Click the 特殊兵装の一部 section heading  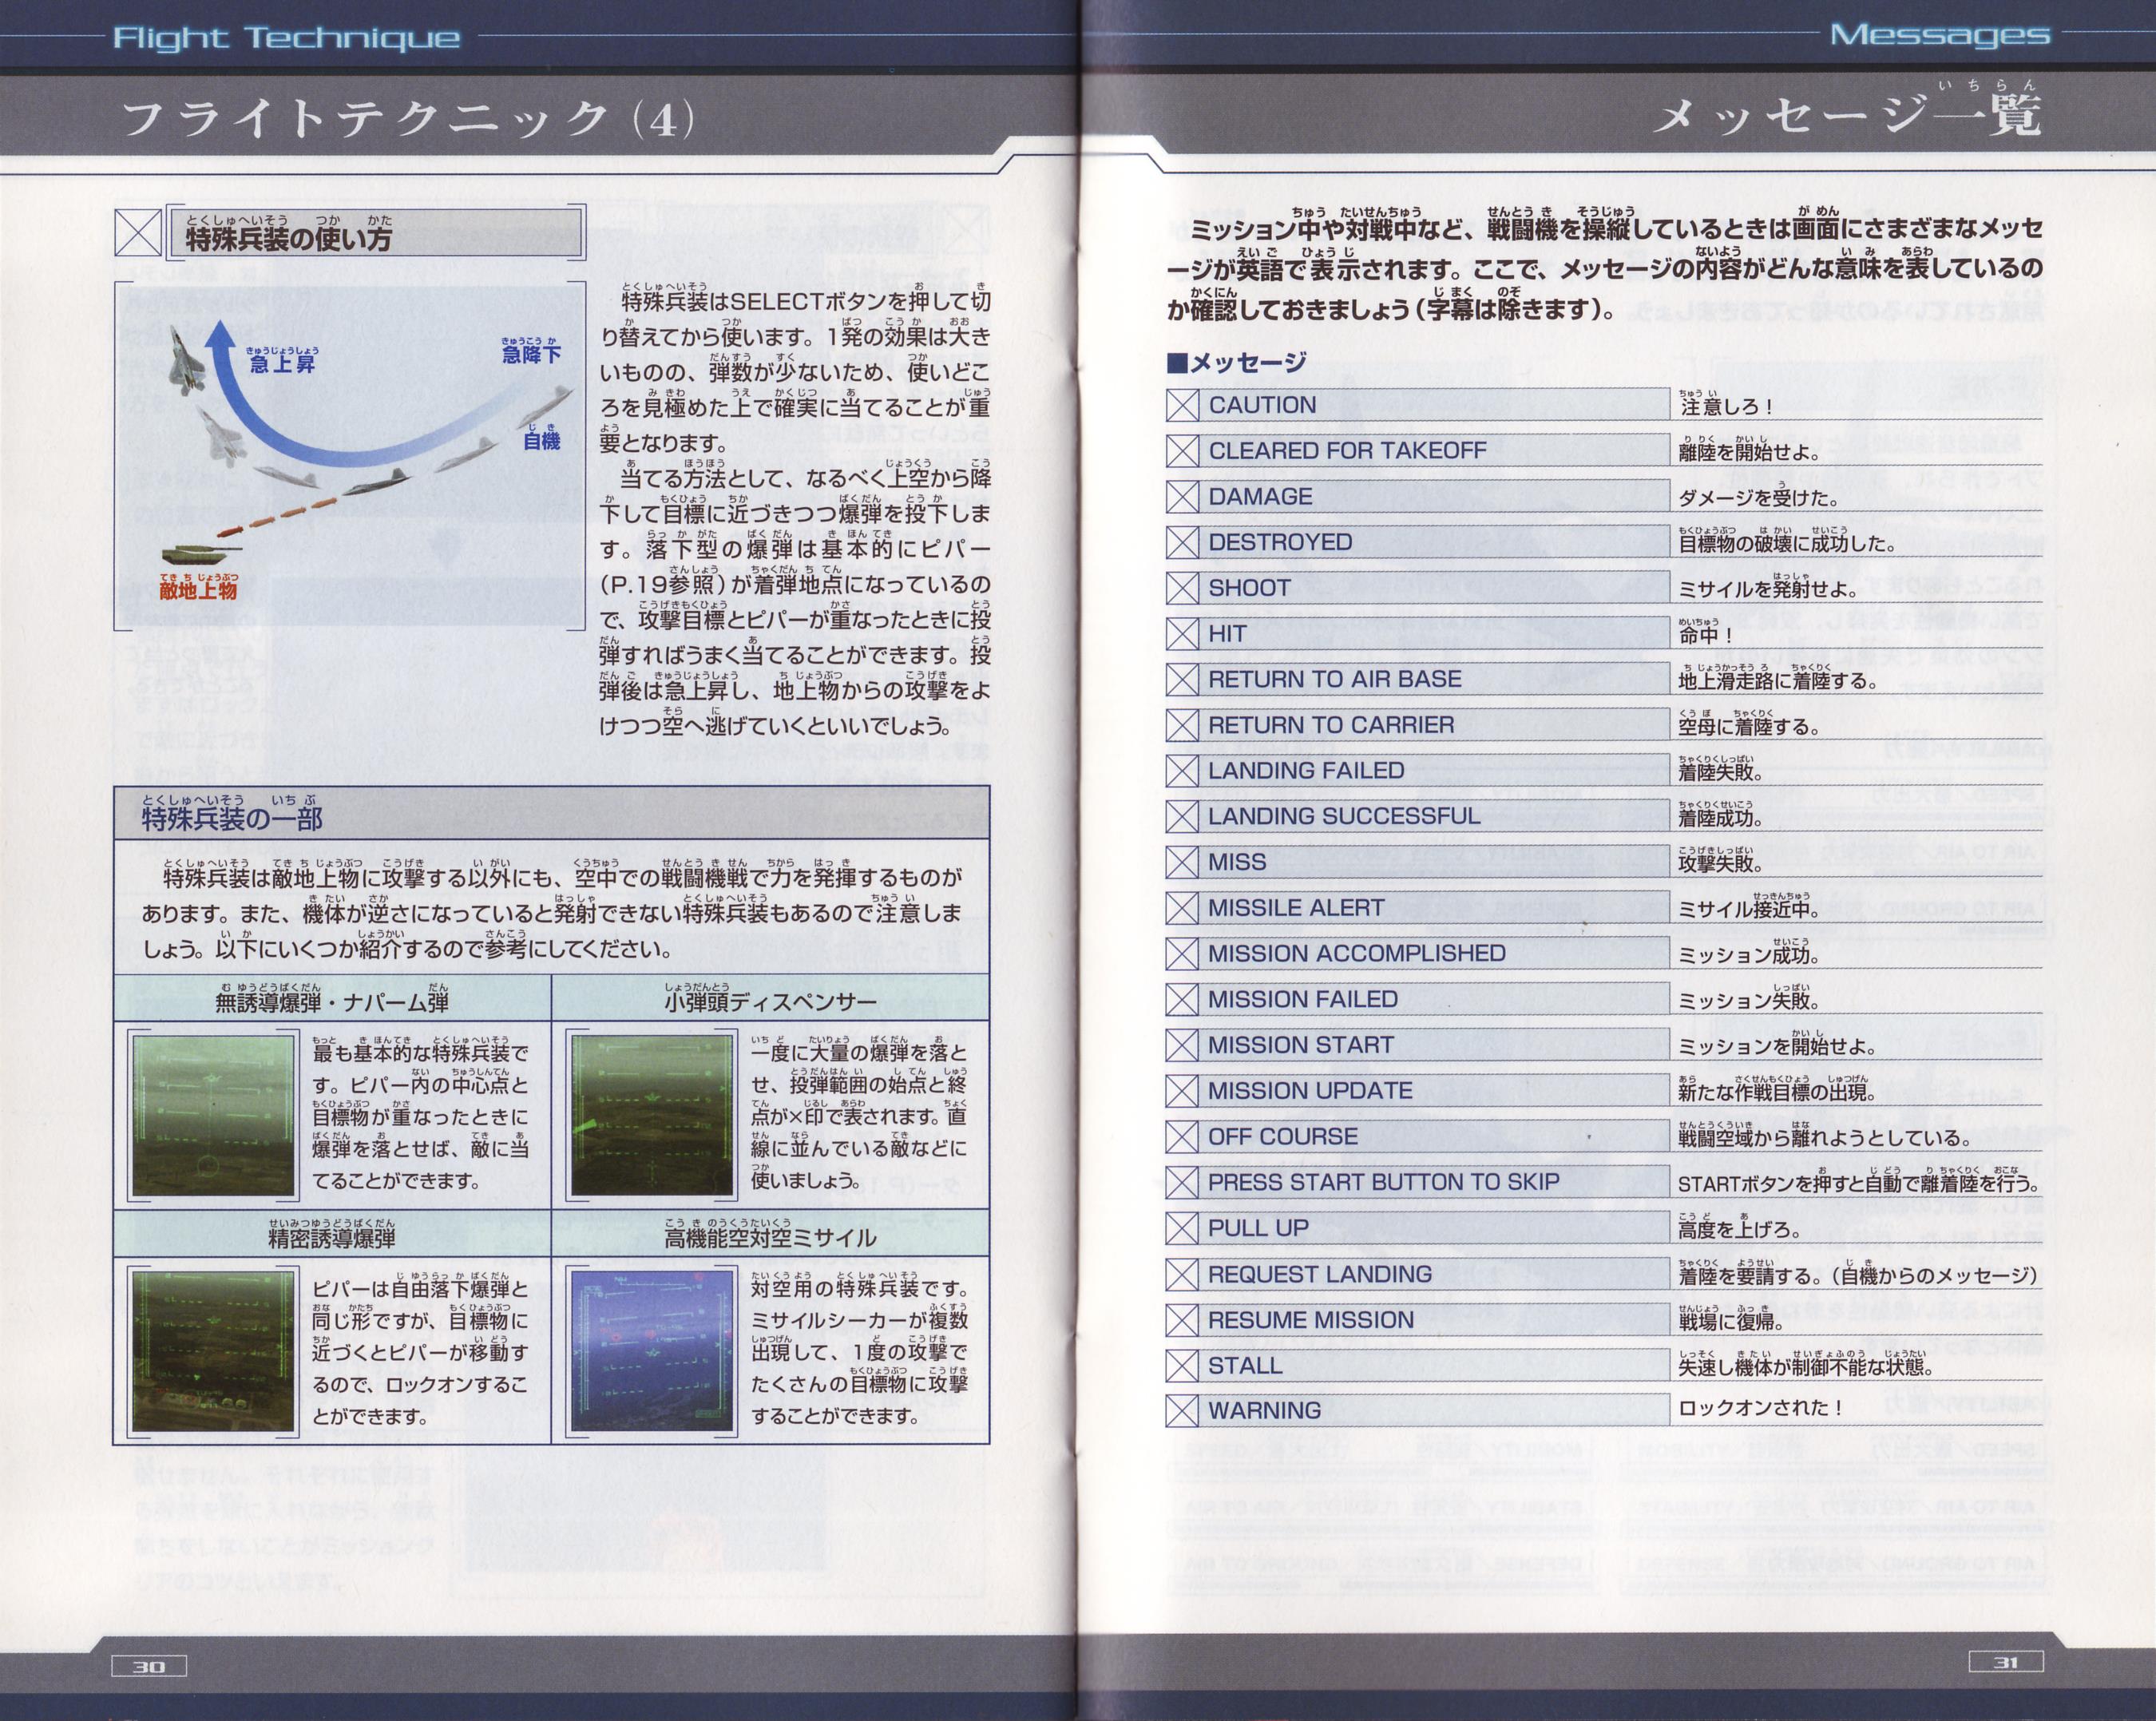[x=232, y=820]
